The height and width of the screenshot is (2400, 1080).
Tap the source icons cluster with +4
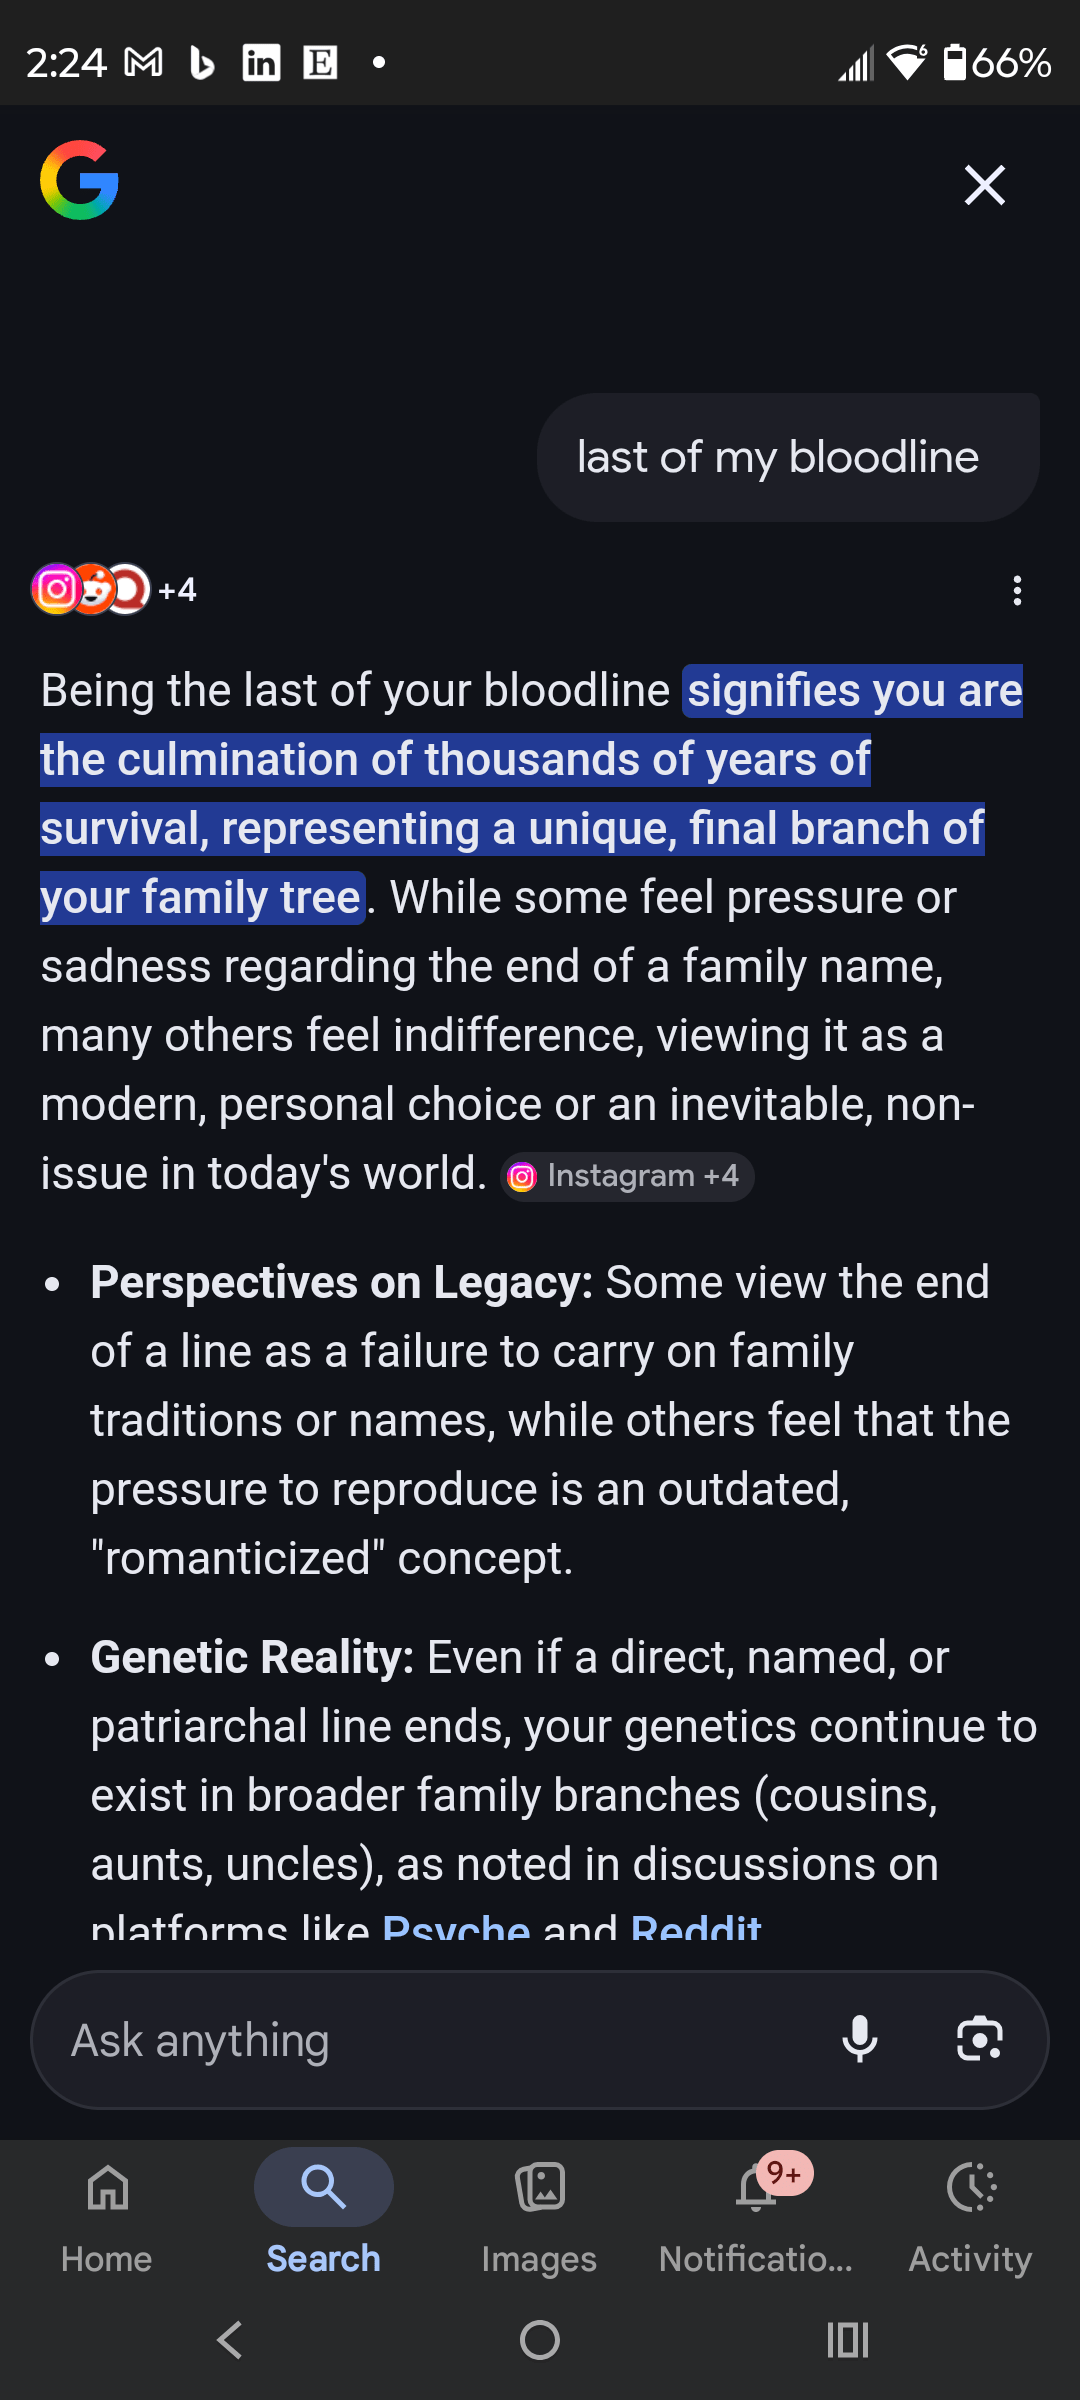(114, 590)
